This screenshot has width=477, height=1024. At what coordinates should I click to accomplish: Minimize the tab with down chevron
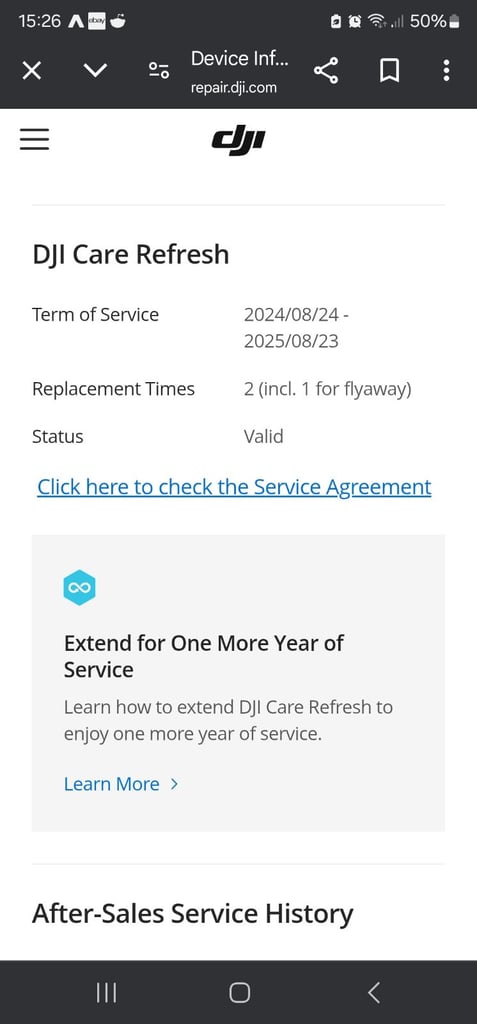(95, 69)
